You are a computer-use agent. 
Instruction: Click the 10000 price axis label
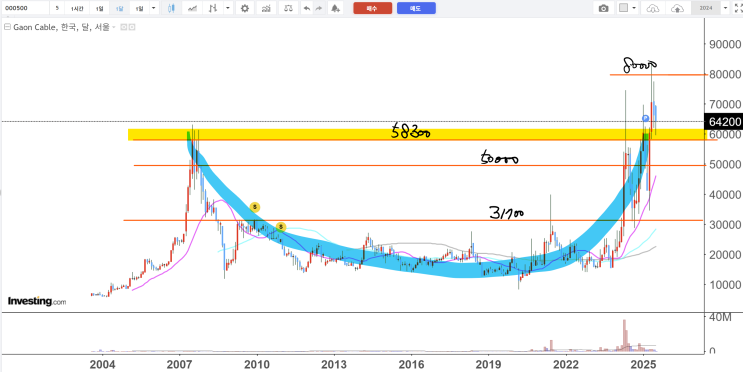click(x=724, y=284)
